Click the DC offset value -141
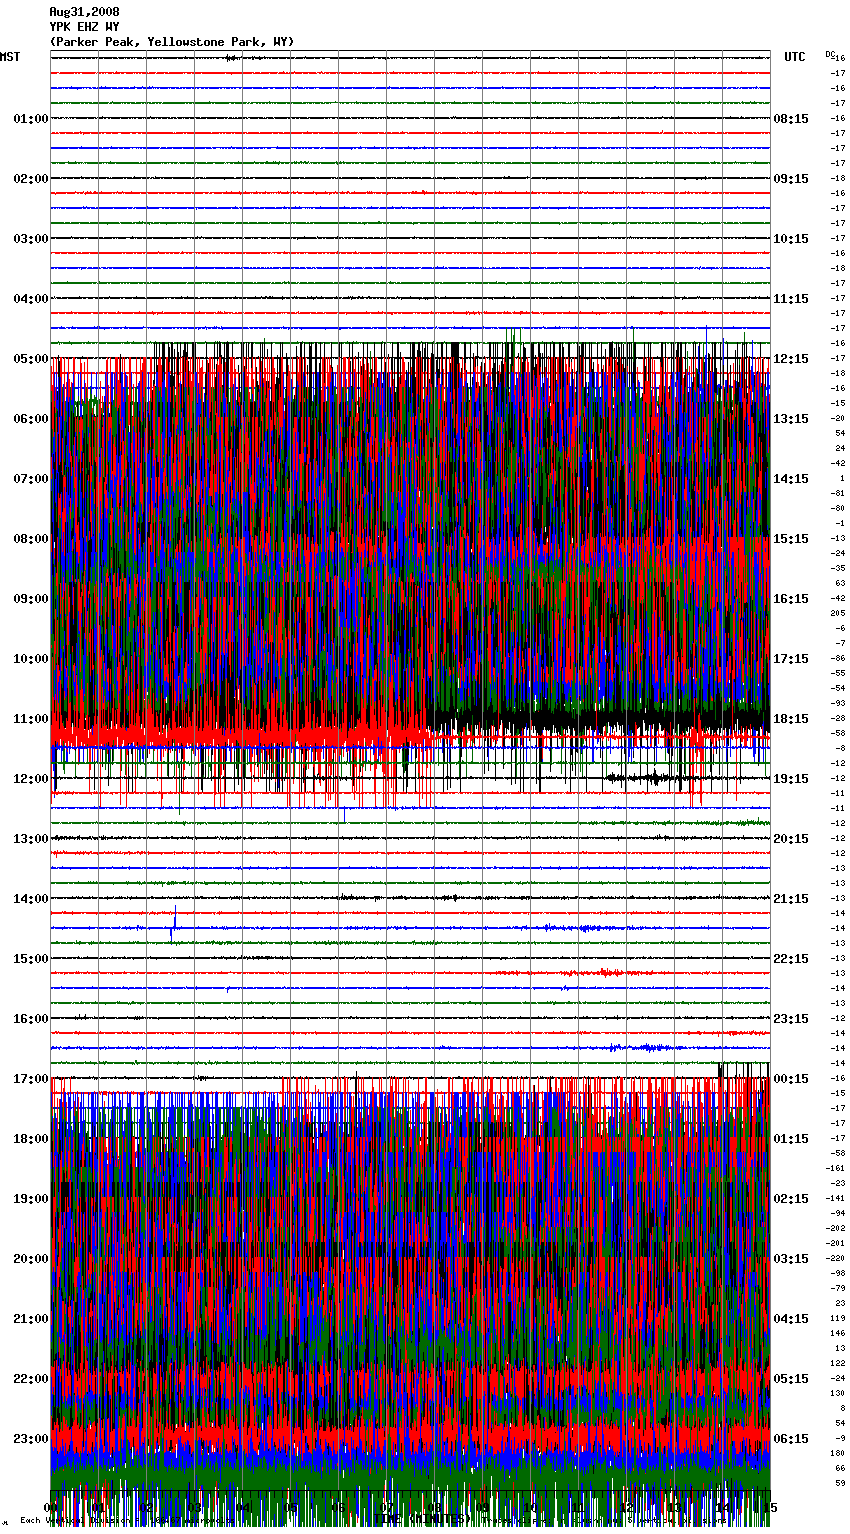The image size is (850, 1534). click(836, 1198)
